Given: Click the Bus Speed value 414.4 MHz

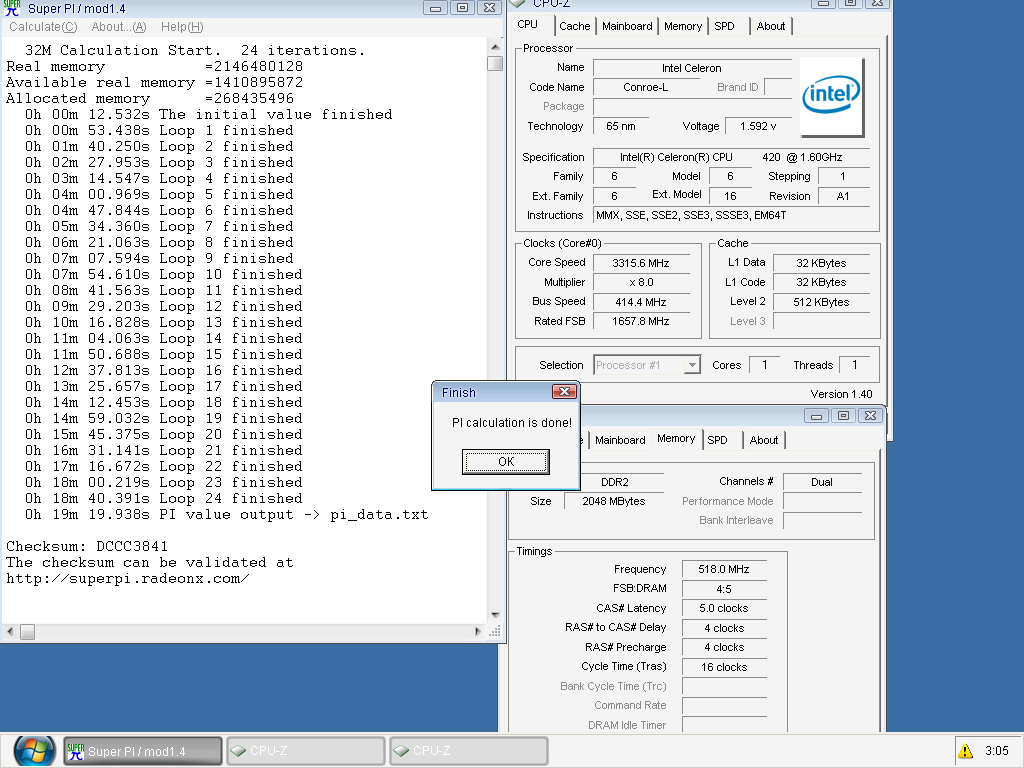Looking at the screenshot, I should tap(641, 302).
